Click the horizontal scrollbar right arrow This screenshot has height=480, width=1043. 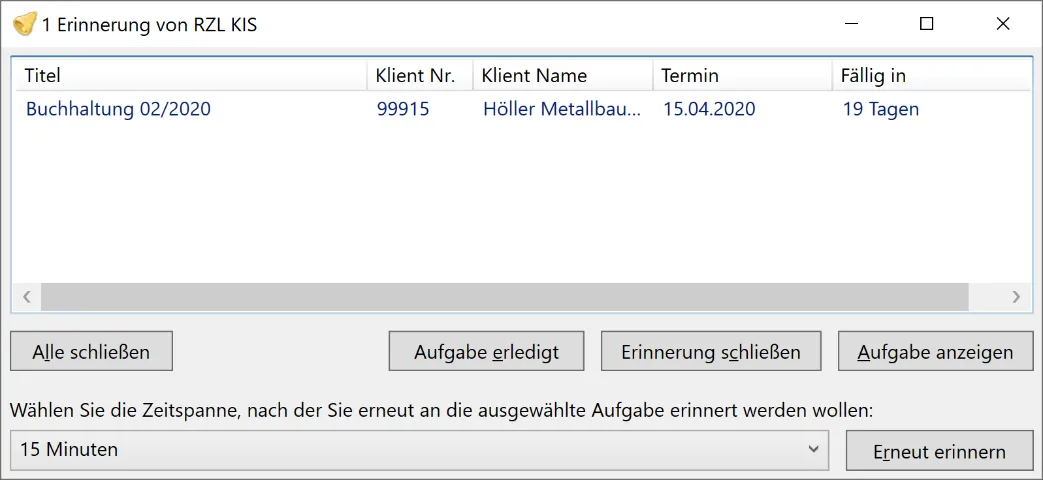coord(1016,297)
